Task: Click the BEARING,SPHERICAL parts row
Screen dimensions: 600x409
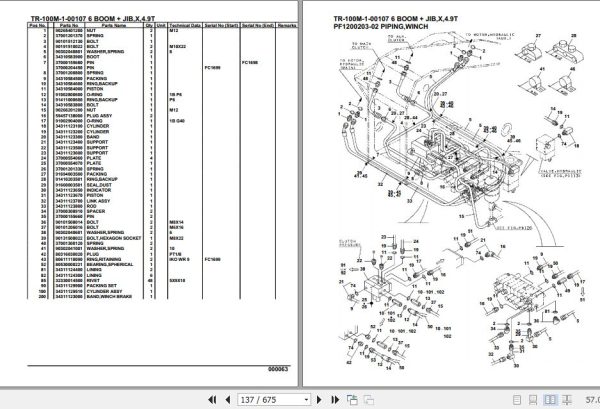Action: 162,264
